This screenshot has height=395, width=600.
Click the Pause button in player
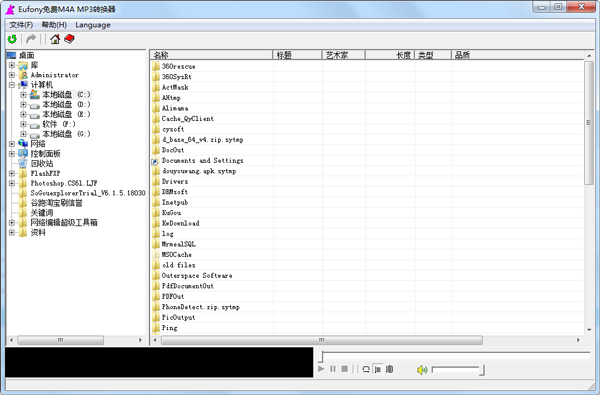tap(333, 369)
